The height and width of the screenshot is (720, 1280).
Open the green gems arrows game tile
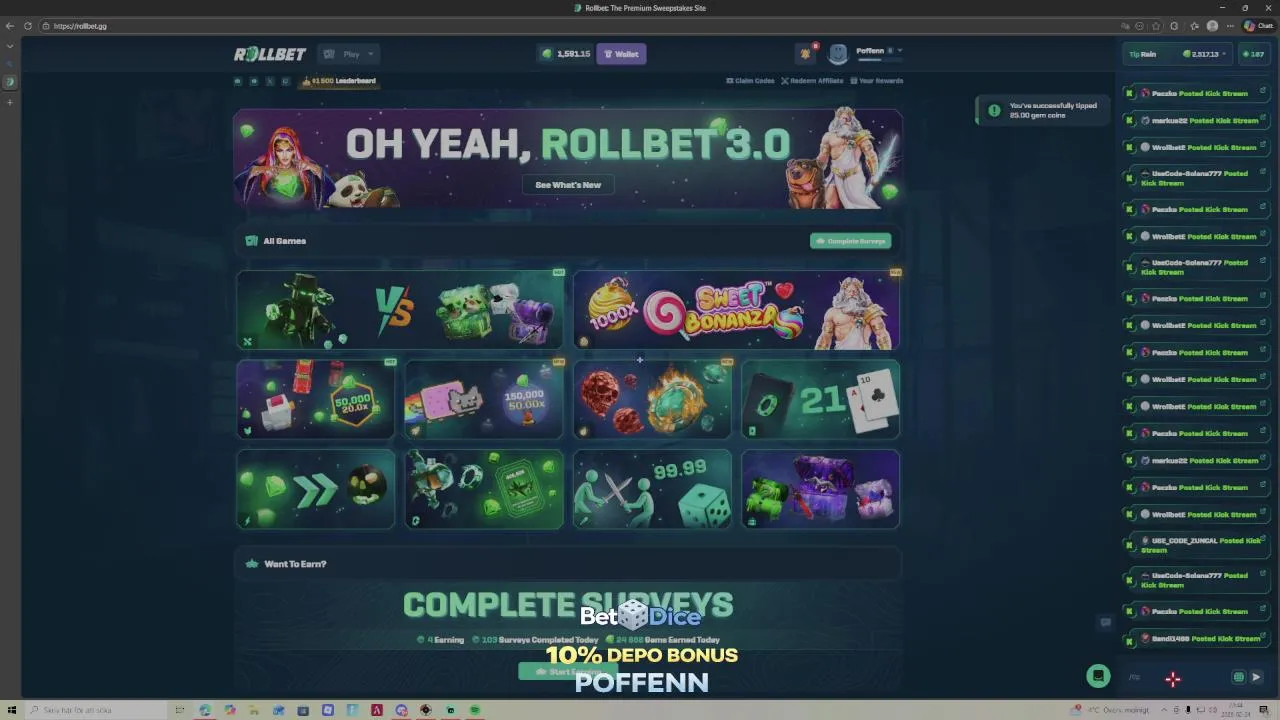316,489
